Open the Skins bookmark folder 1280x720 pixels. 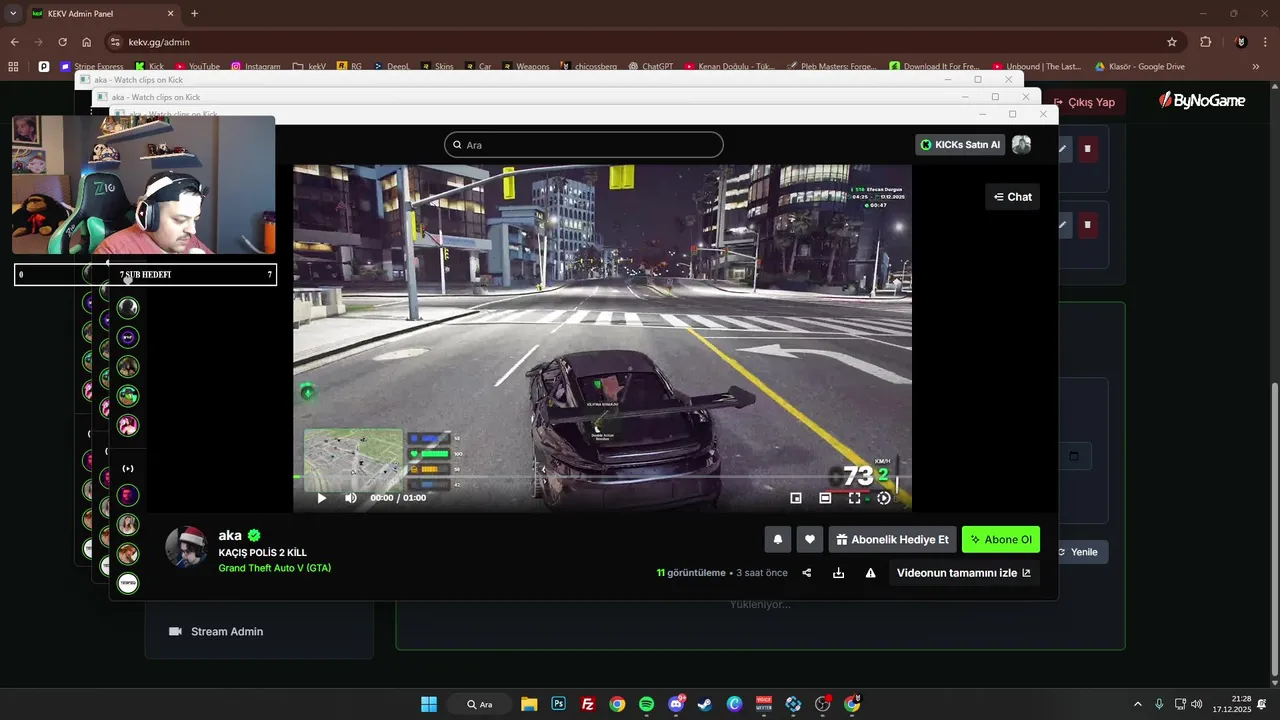coord(437,67)
